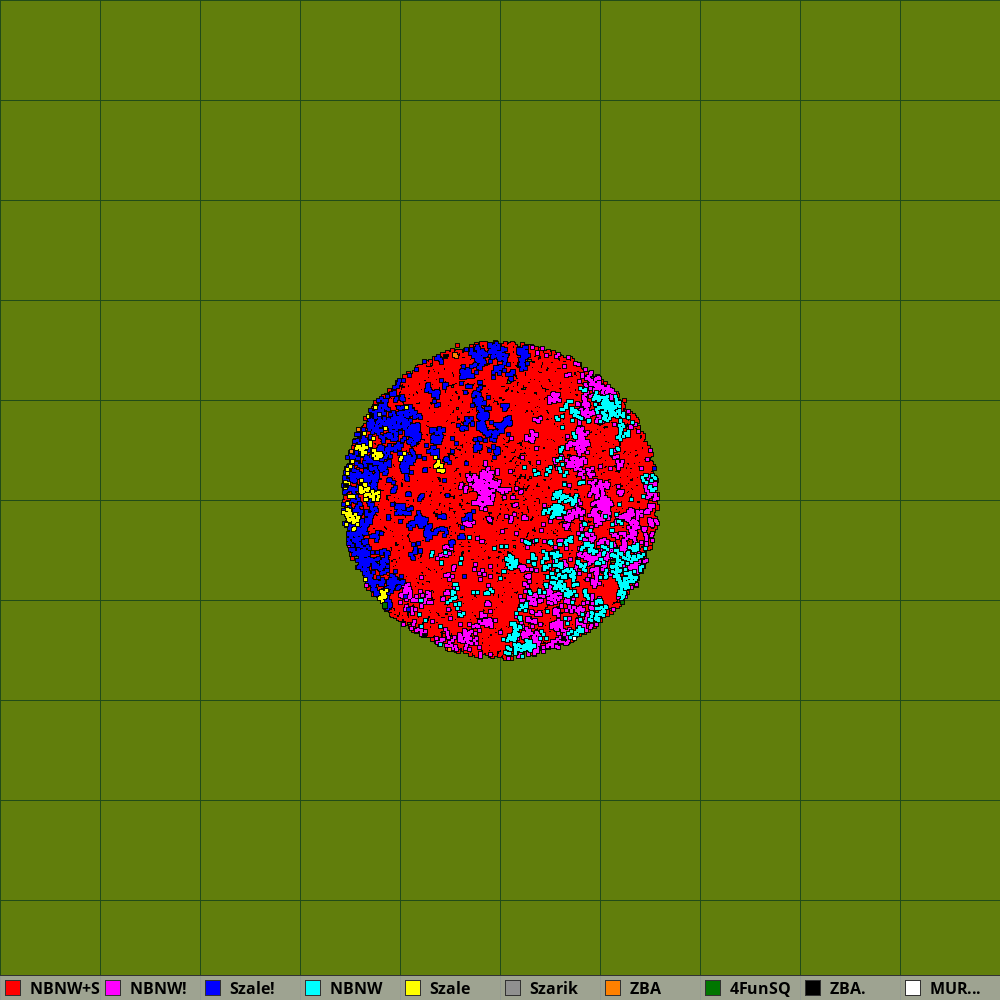
Task: Select the 'MUR...' legend label
Action: (x=955, y=988)
